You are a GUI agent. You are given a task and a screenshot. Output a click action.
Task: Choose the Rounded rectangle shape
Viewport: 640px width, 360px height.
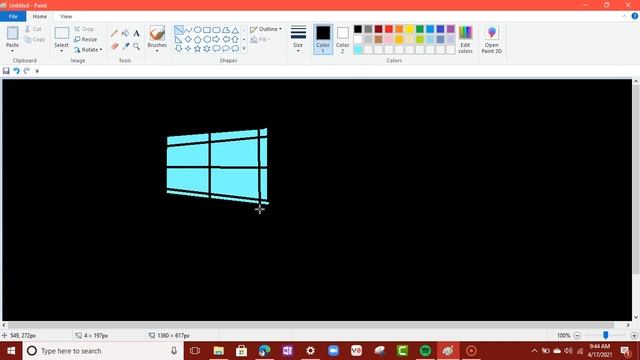click(x=216, y=30)
